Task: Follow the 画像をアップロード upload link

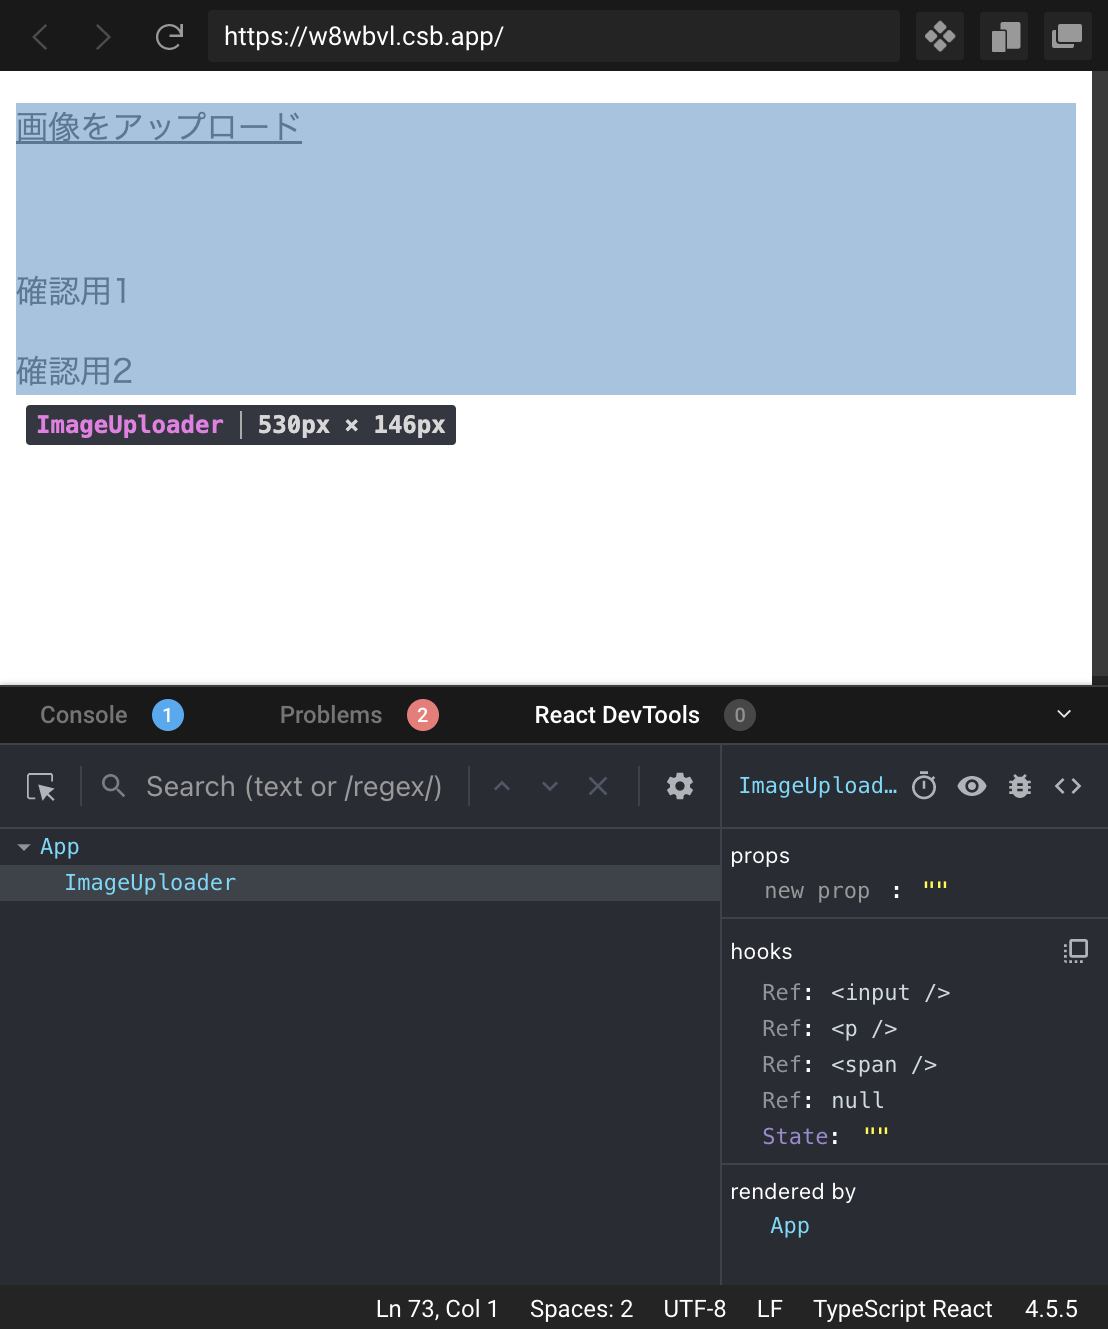Action: click(x=156, y=127)
